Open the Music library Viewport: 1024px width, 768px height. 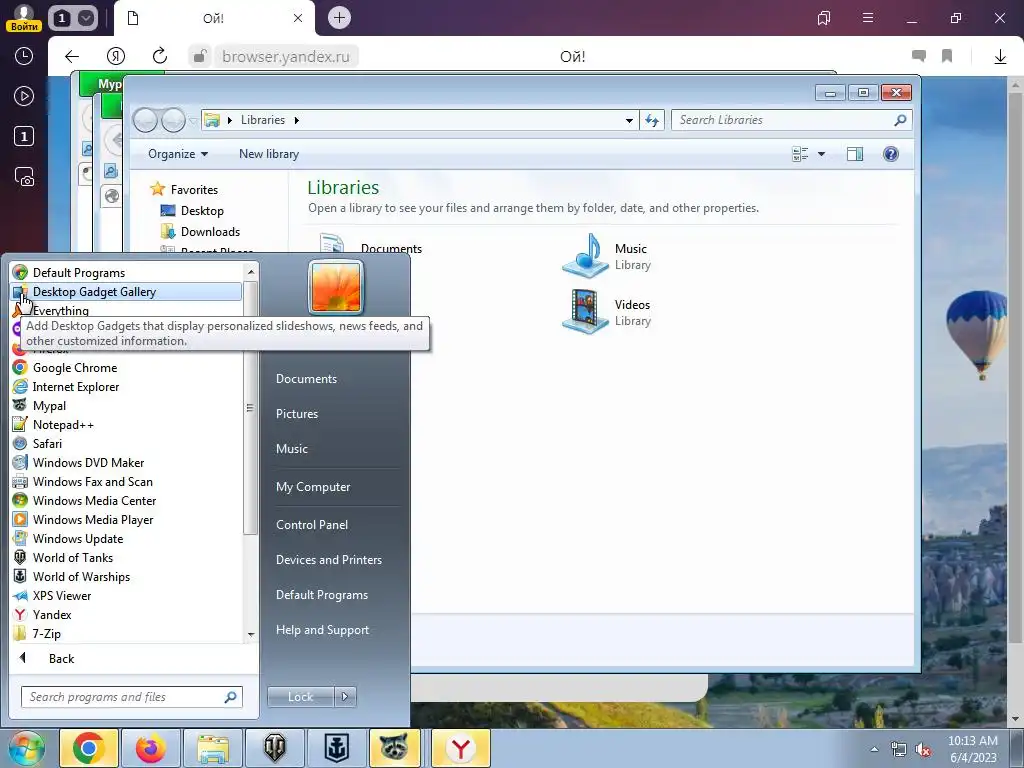pyautogui.click(x=607, y=256)
